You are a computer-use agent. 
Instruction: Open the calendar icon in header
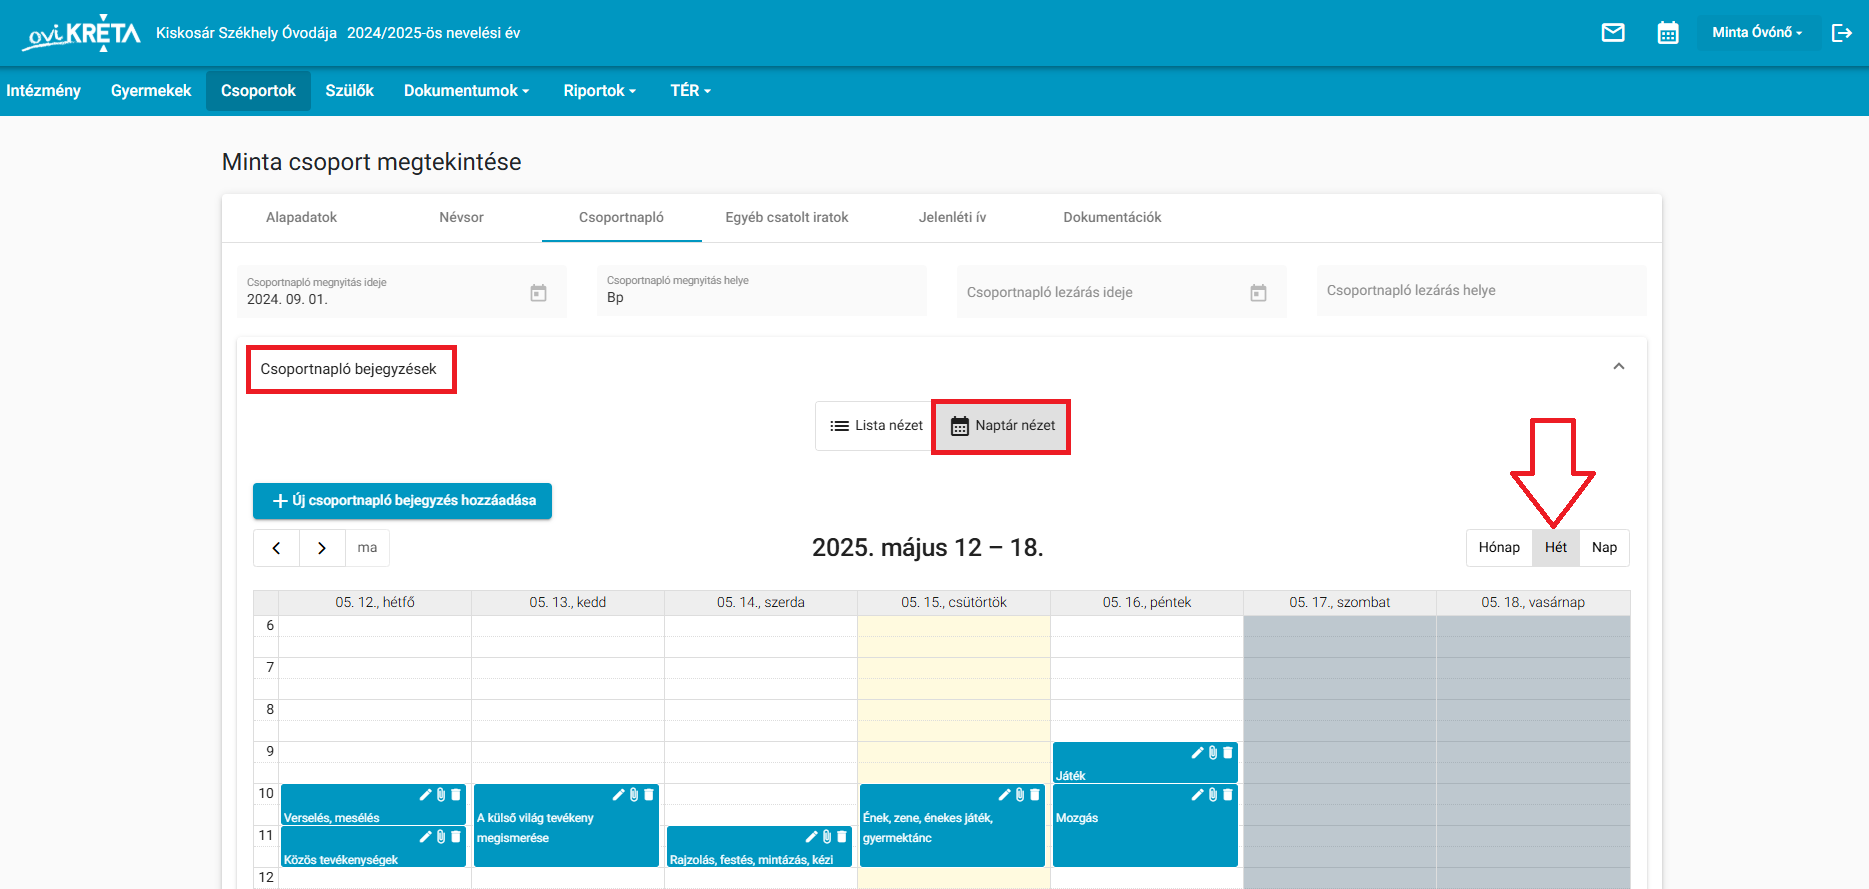[1668, 33]
